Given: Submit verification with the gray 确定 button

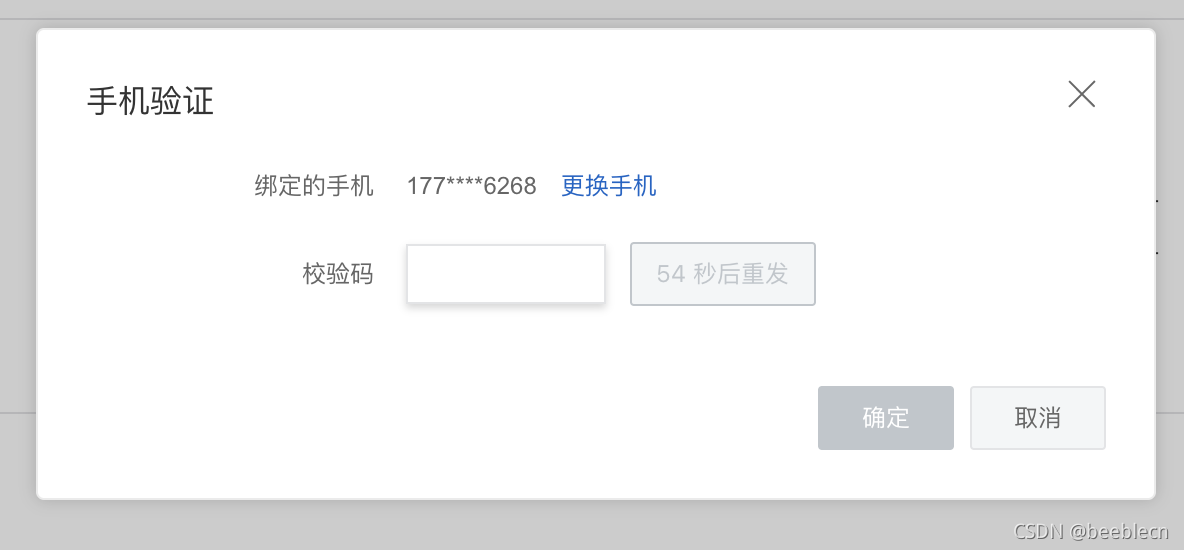Looking at the screenshot, I should (886, 418).
